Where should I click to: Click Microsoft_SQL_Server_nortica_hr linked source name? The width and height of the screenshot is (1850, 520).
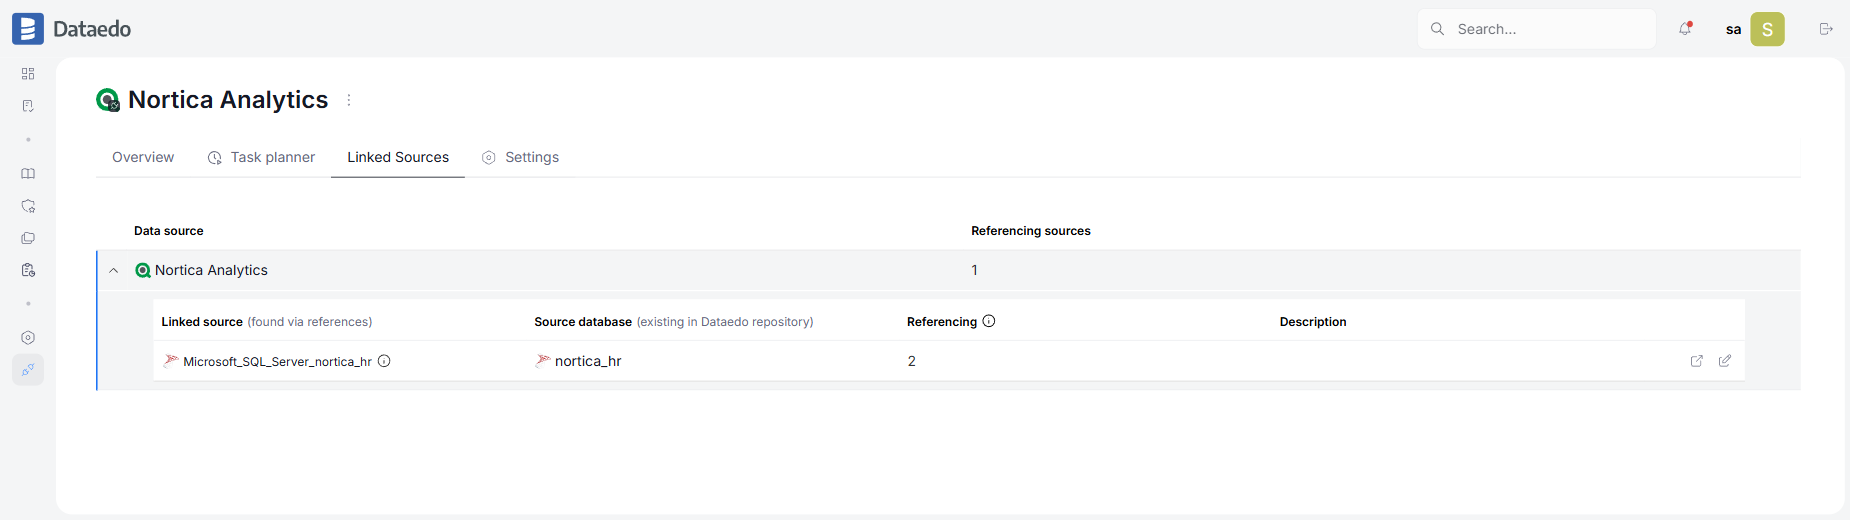[x=277, y=361]
